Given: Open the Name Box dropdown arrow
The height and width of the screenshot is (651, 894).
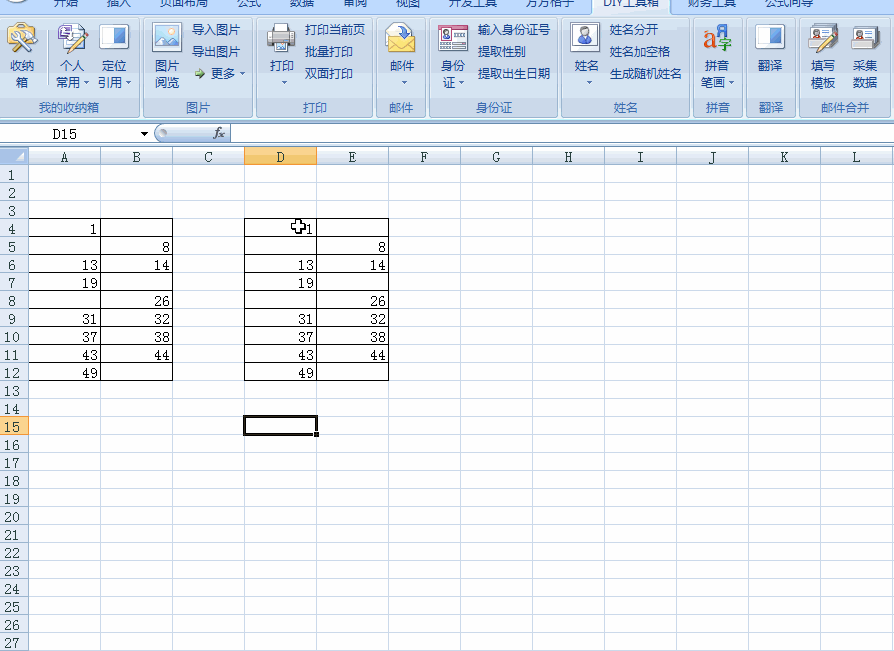Looking at the screenshot, I should click(144, 134).
